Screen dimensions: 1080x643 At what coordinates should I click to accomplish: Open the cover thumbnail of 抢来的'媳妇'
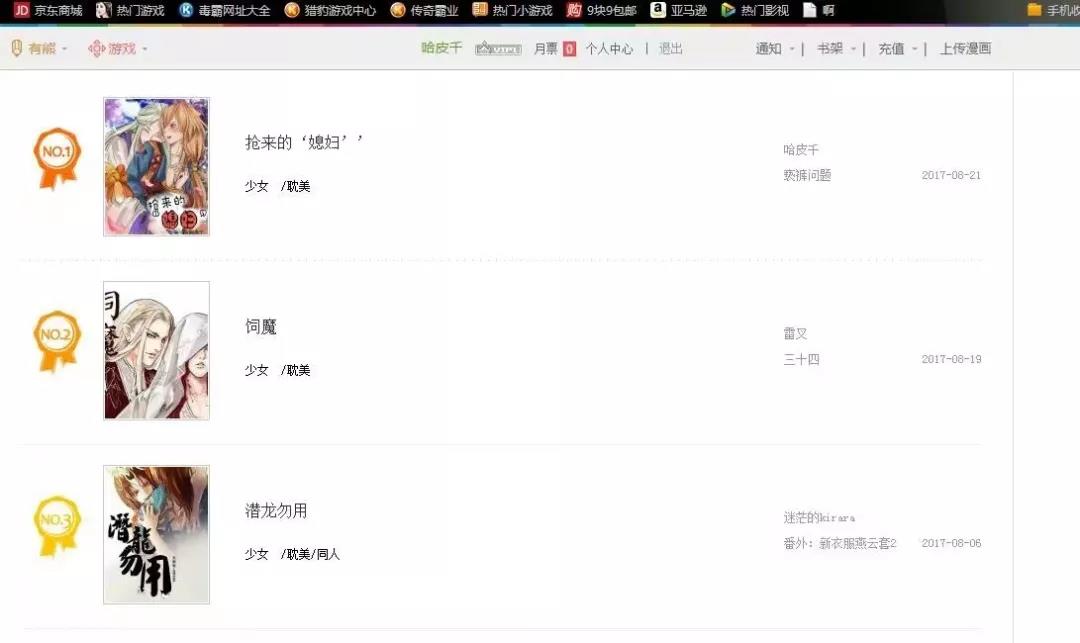[x=156, y=167]
